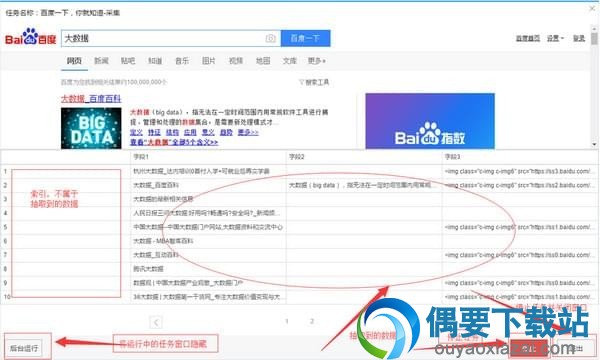This screenshot has height=360, width=600.
Task: Switch to the 贴吧 tab
Action: pos(128,61)
